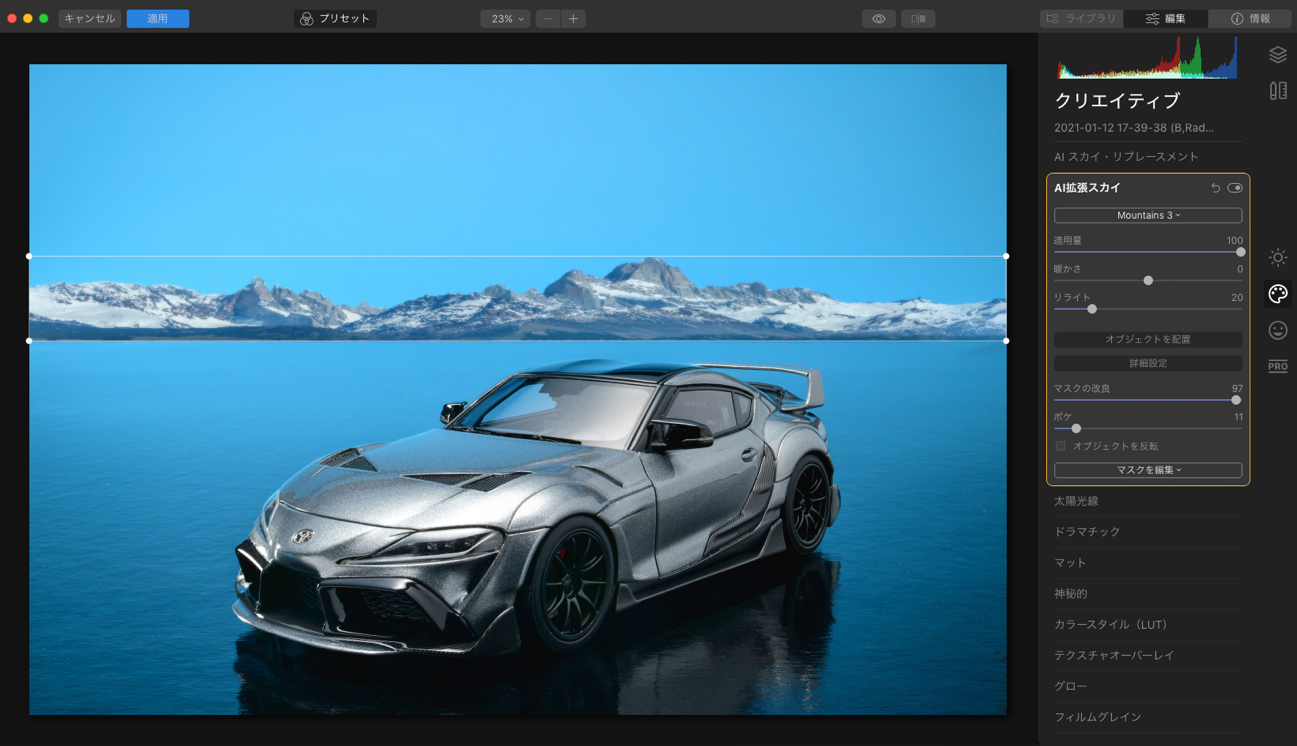Open the Layers panel icon
1297x746 pixels.
click(x=1277, y=55)
